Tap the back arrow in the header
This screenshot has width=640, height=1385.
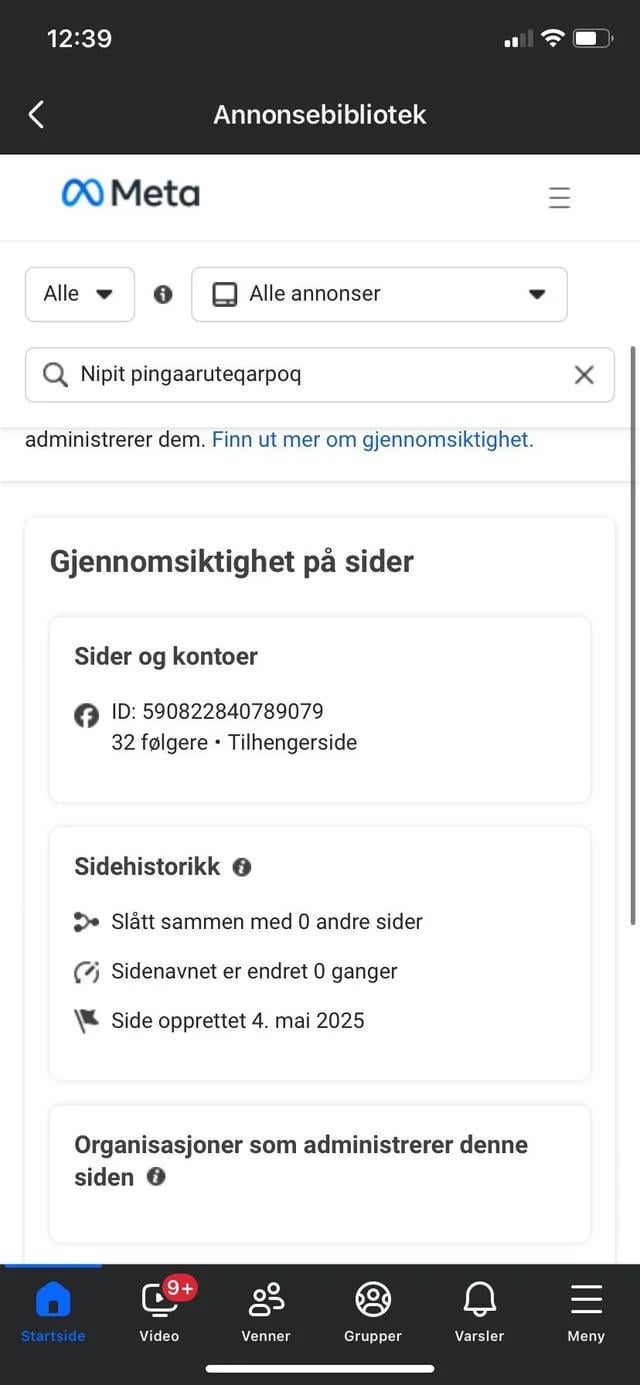pos(36,115)
